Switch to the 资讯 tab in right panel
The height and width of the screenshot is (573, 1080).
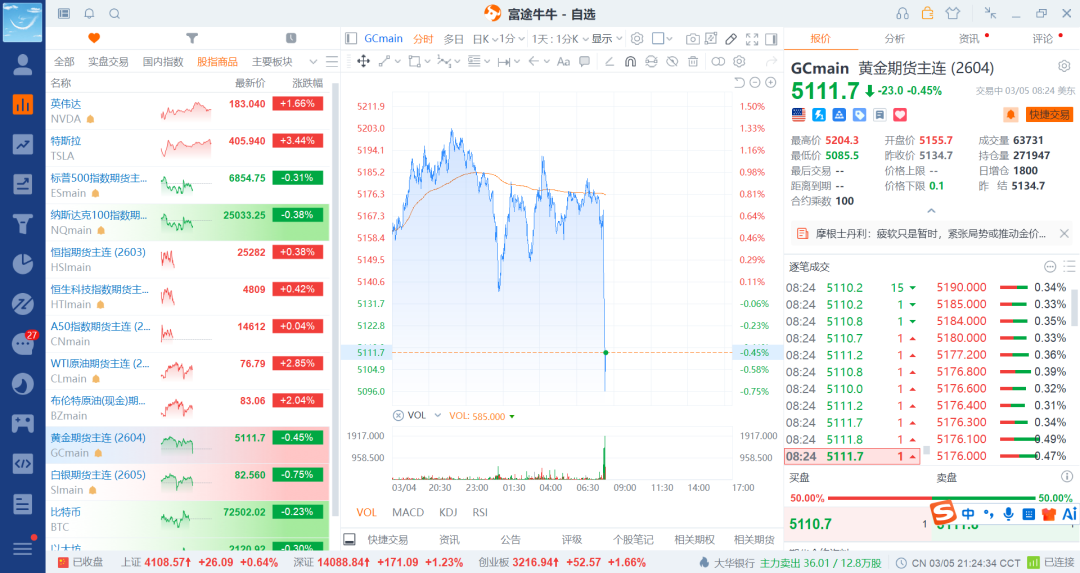click(968, 39)
